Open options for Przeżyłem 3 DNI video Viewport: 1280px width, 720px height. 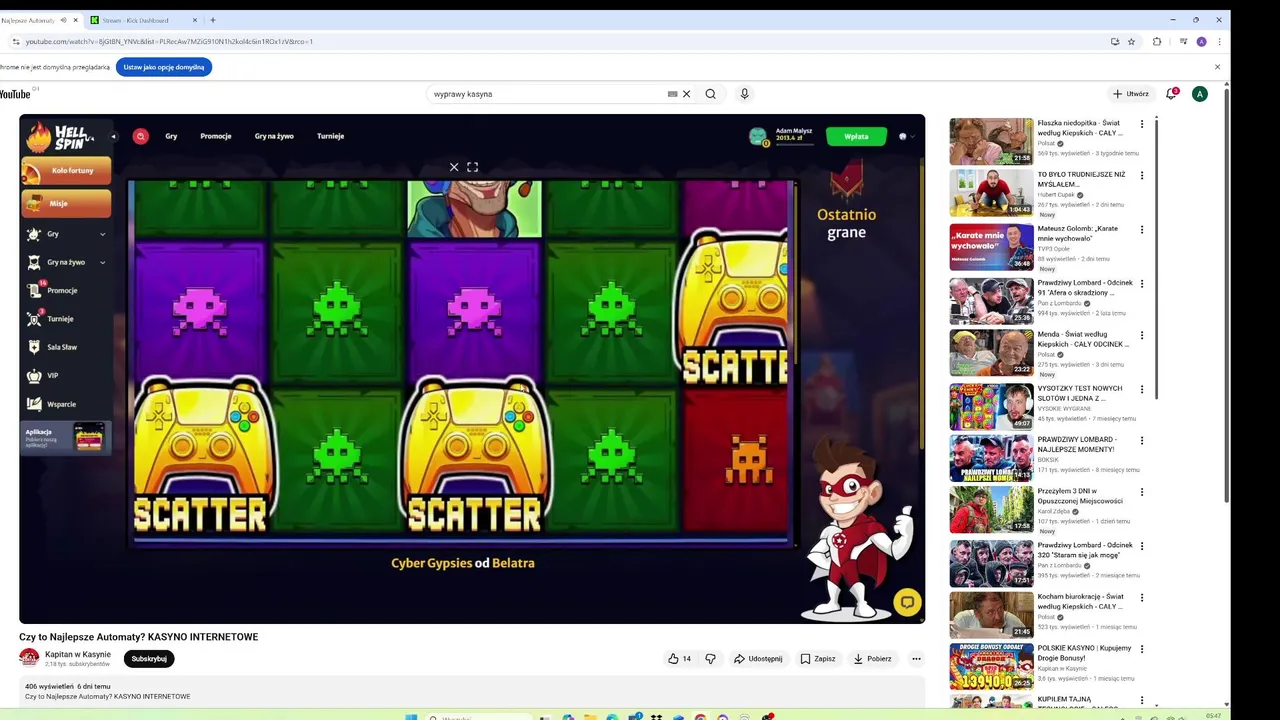coord(1142,492)
